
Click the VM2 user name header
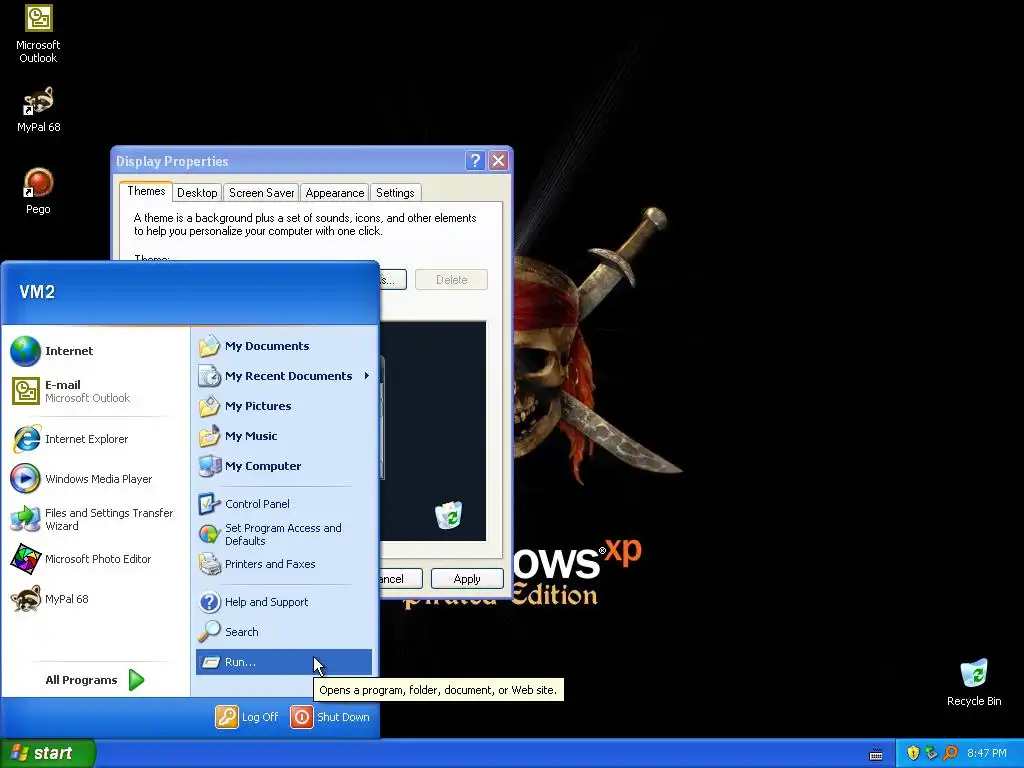pos(37,292)
